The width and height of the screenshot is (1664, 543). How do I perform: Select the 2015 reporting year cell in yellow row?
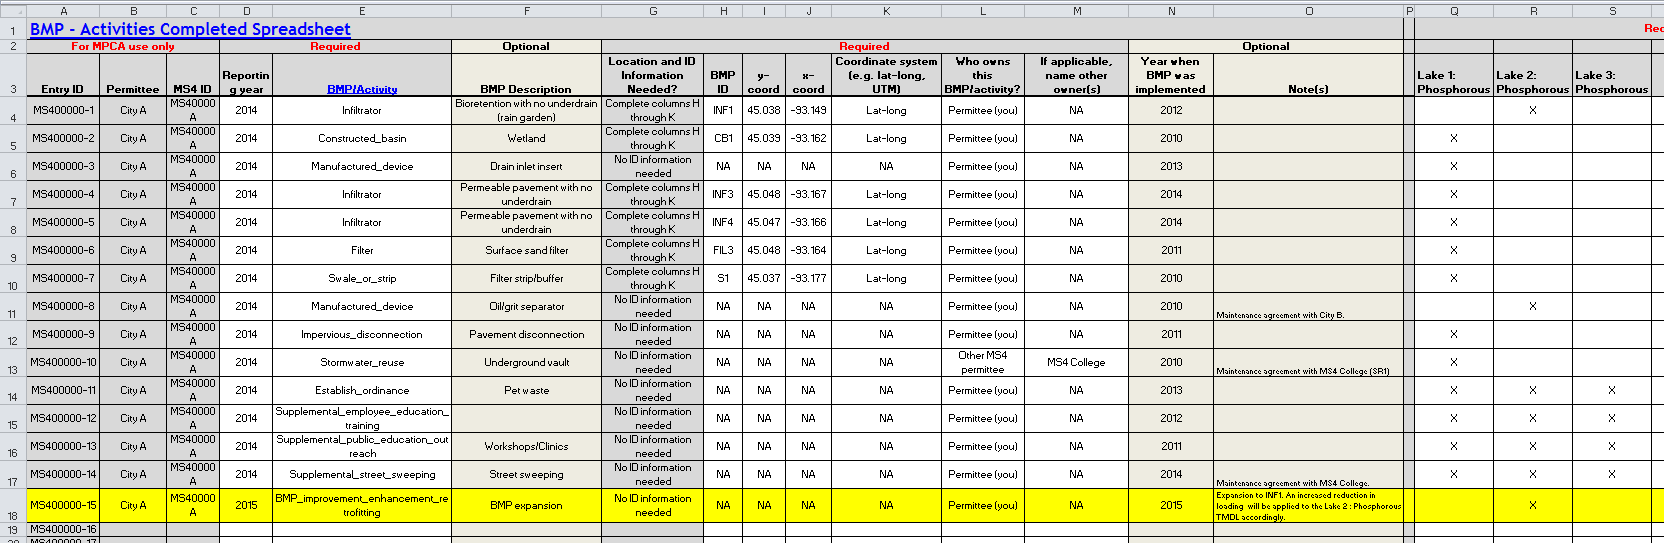click(246, 505)
